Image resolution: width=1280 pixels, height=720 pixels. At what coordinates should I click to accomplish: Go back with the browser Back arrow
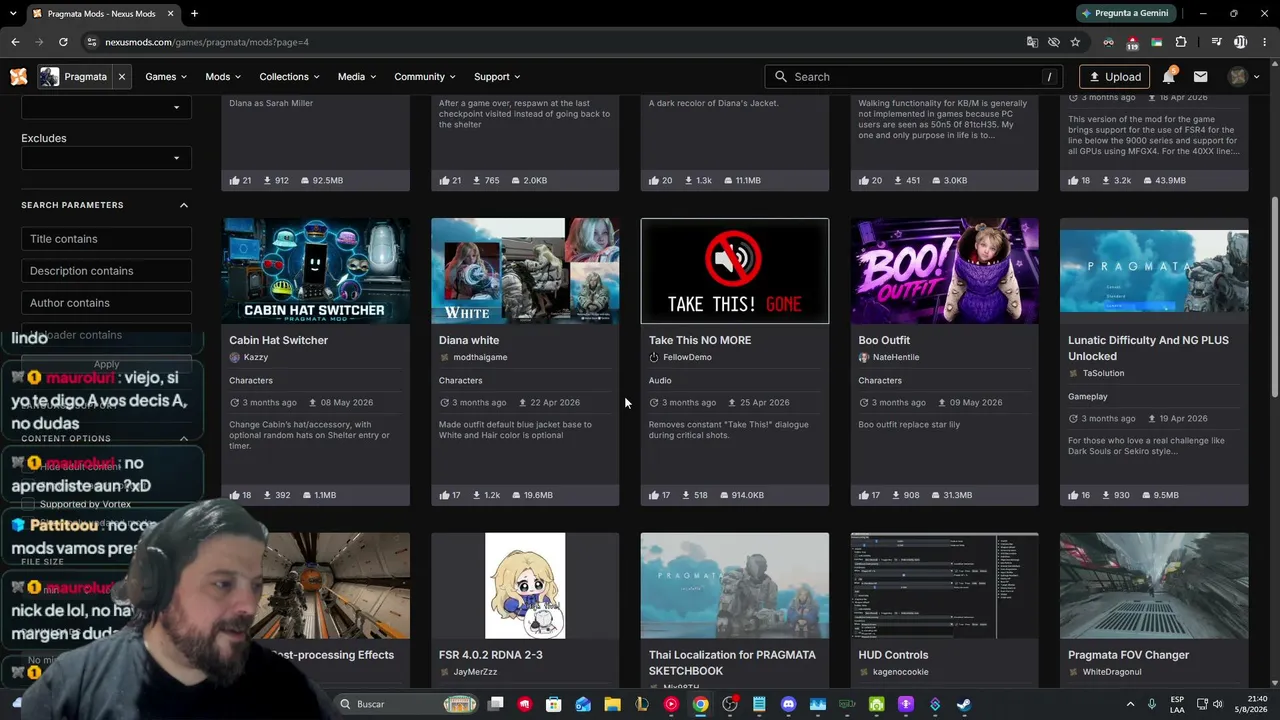(15, 42)
